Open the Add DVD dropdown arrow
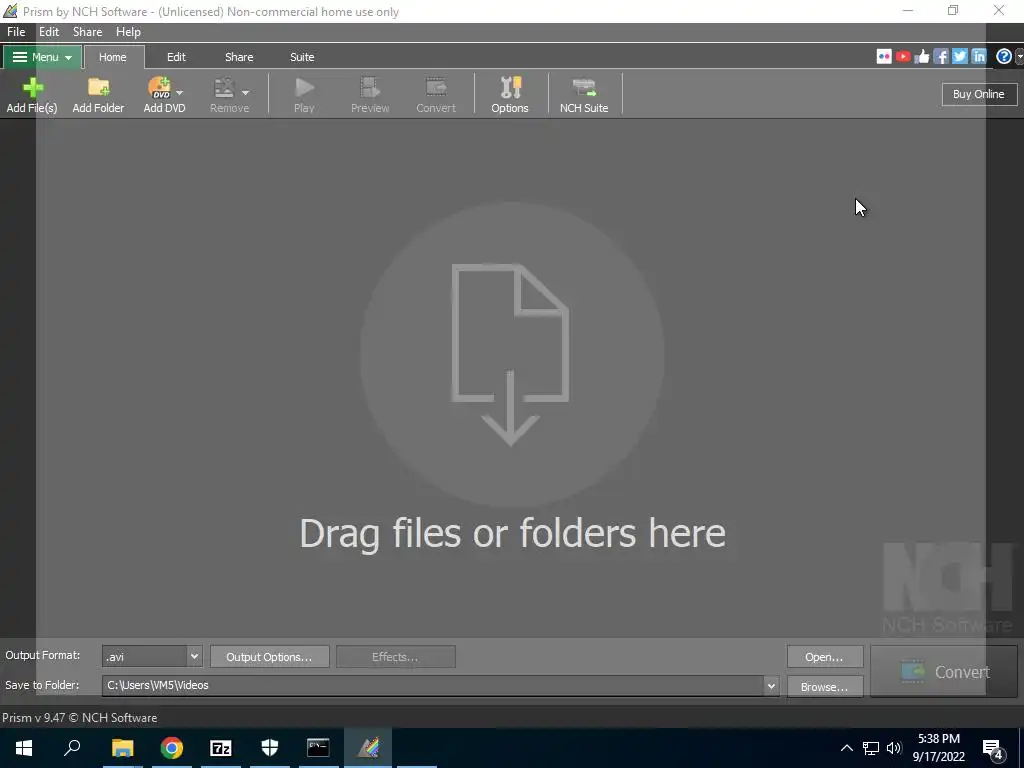Viewport: 1024px width, 768px height. (180, 93)
